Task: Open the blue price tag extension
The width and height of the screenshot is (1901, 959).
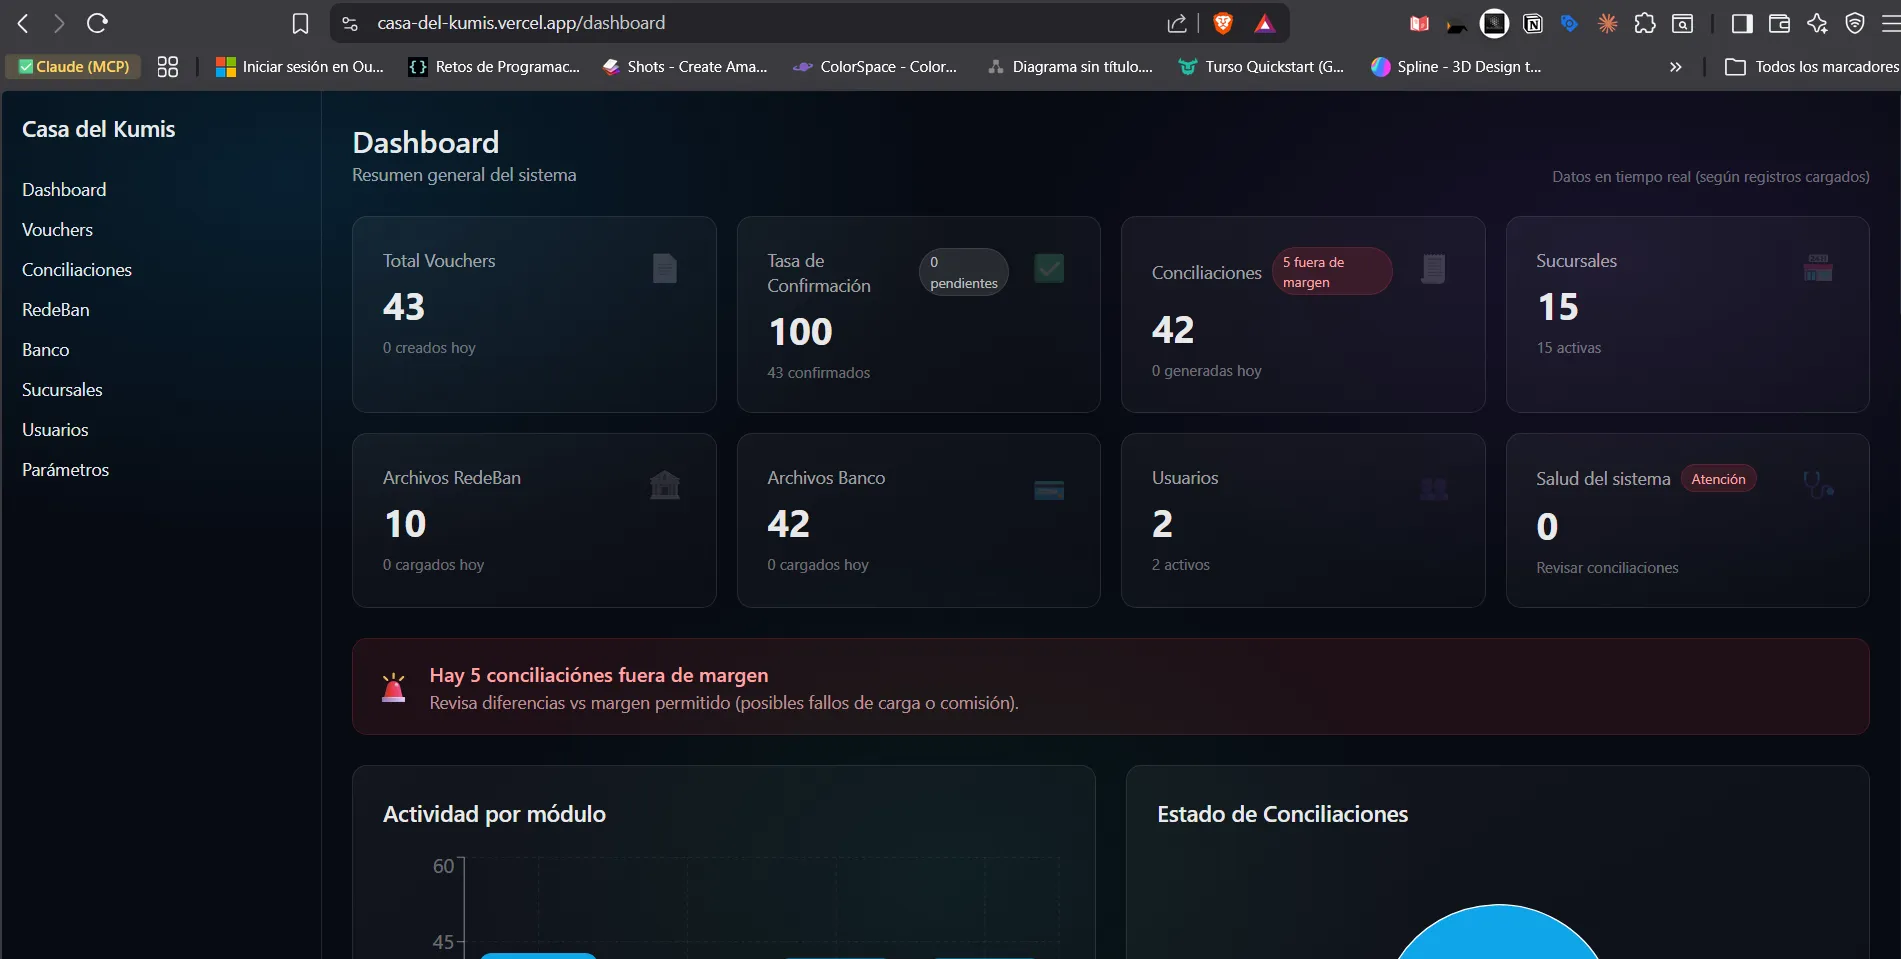Action: point(1570,23)
